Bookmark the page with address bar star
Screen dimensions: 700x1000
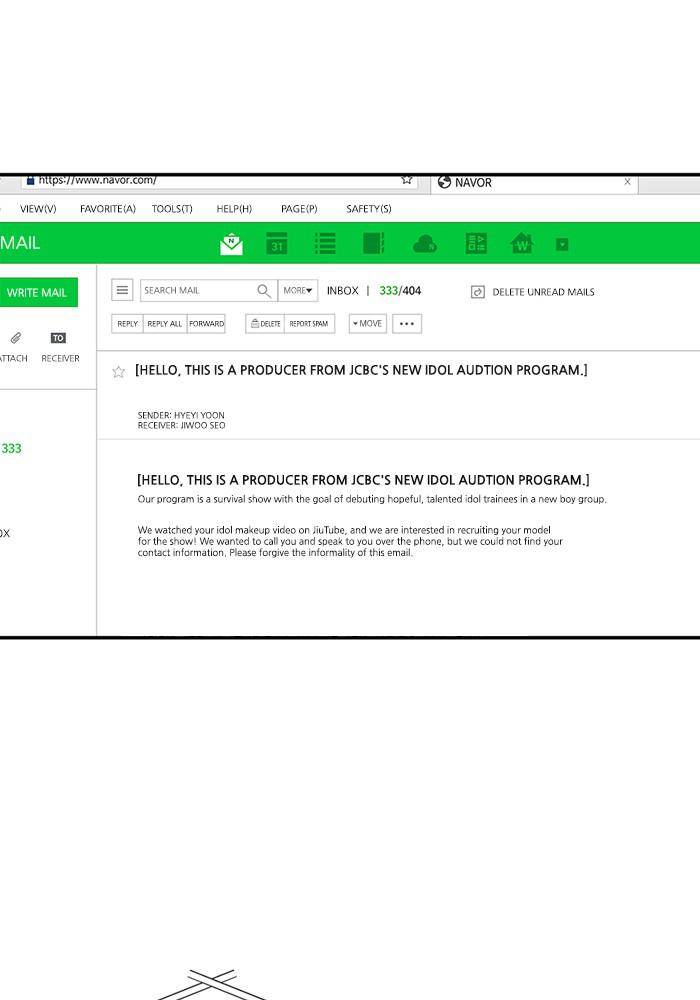(x=406, y=181)
